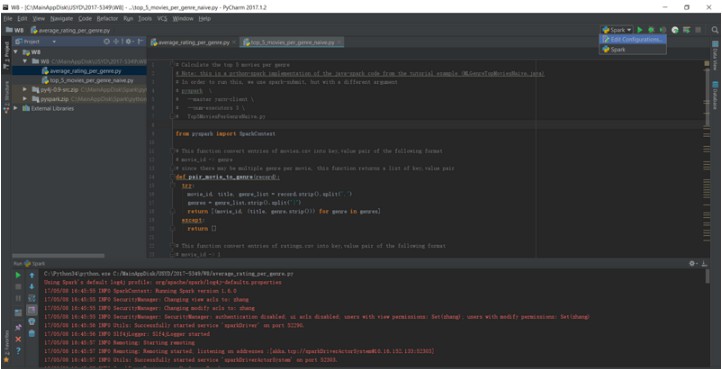Rerun Spark with green arrow in Run panel
This screenshot has width=722, height=369.
pyautogui.click(x=18, y=275)
